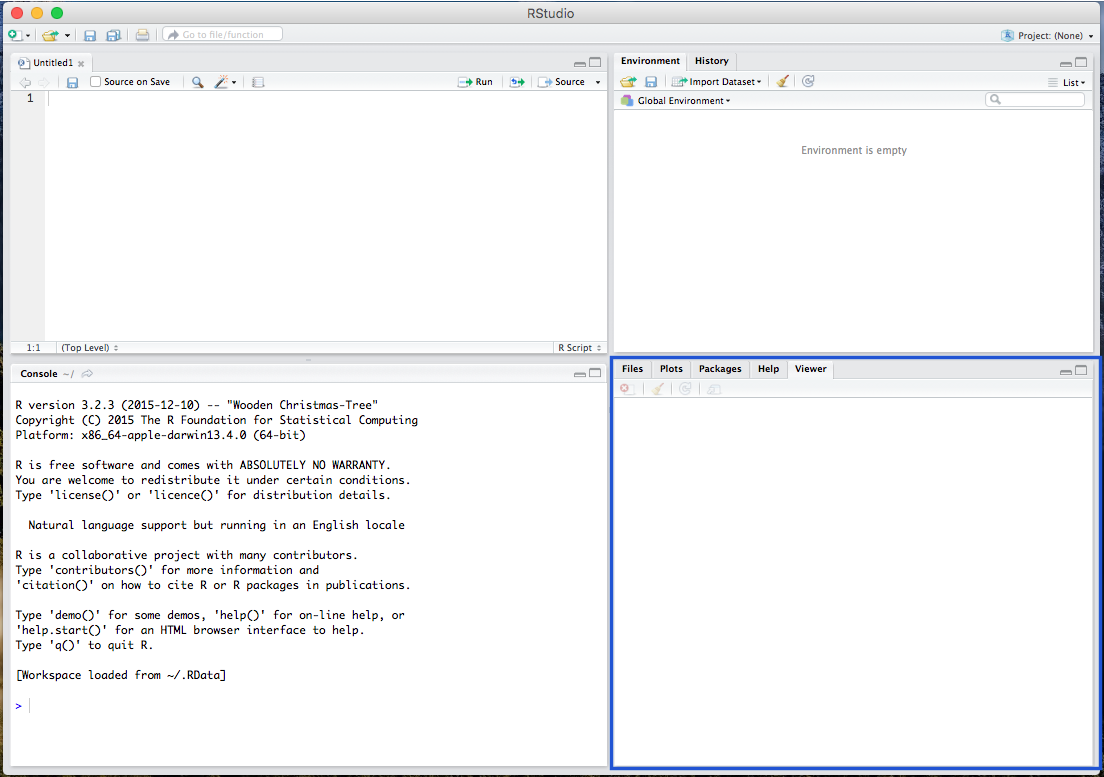Screen dimensions: 1104x777
Task: Click the Compile Notebook icon in editor
Action: point(258,82)
